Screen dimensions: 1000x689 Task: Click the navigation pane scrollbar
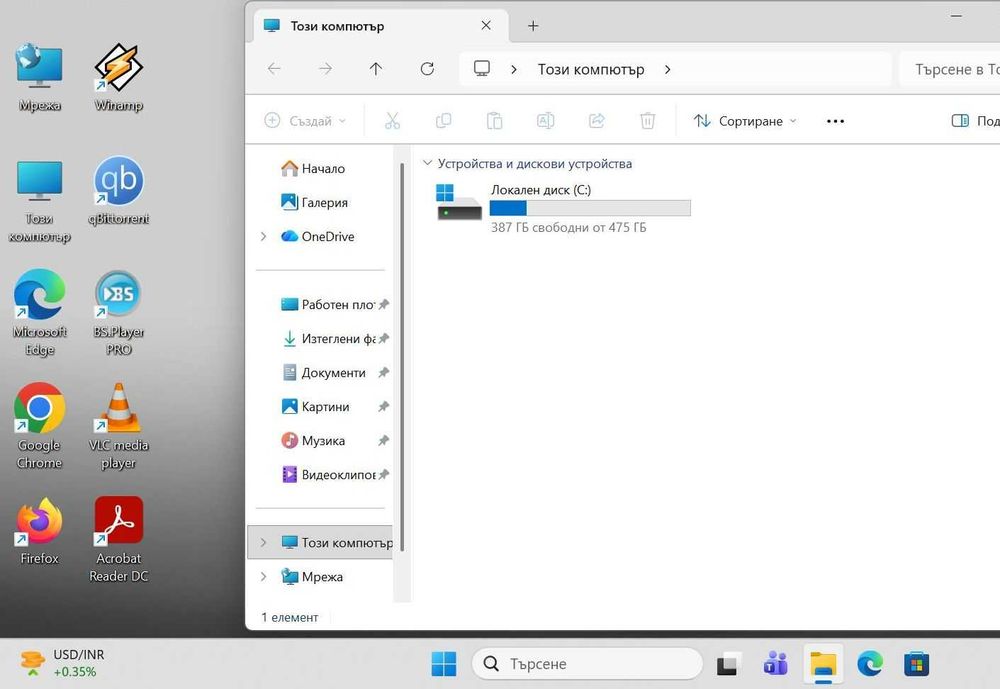click(x=402, y=357)
